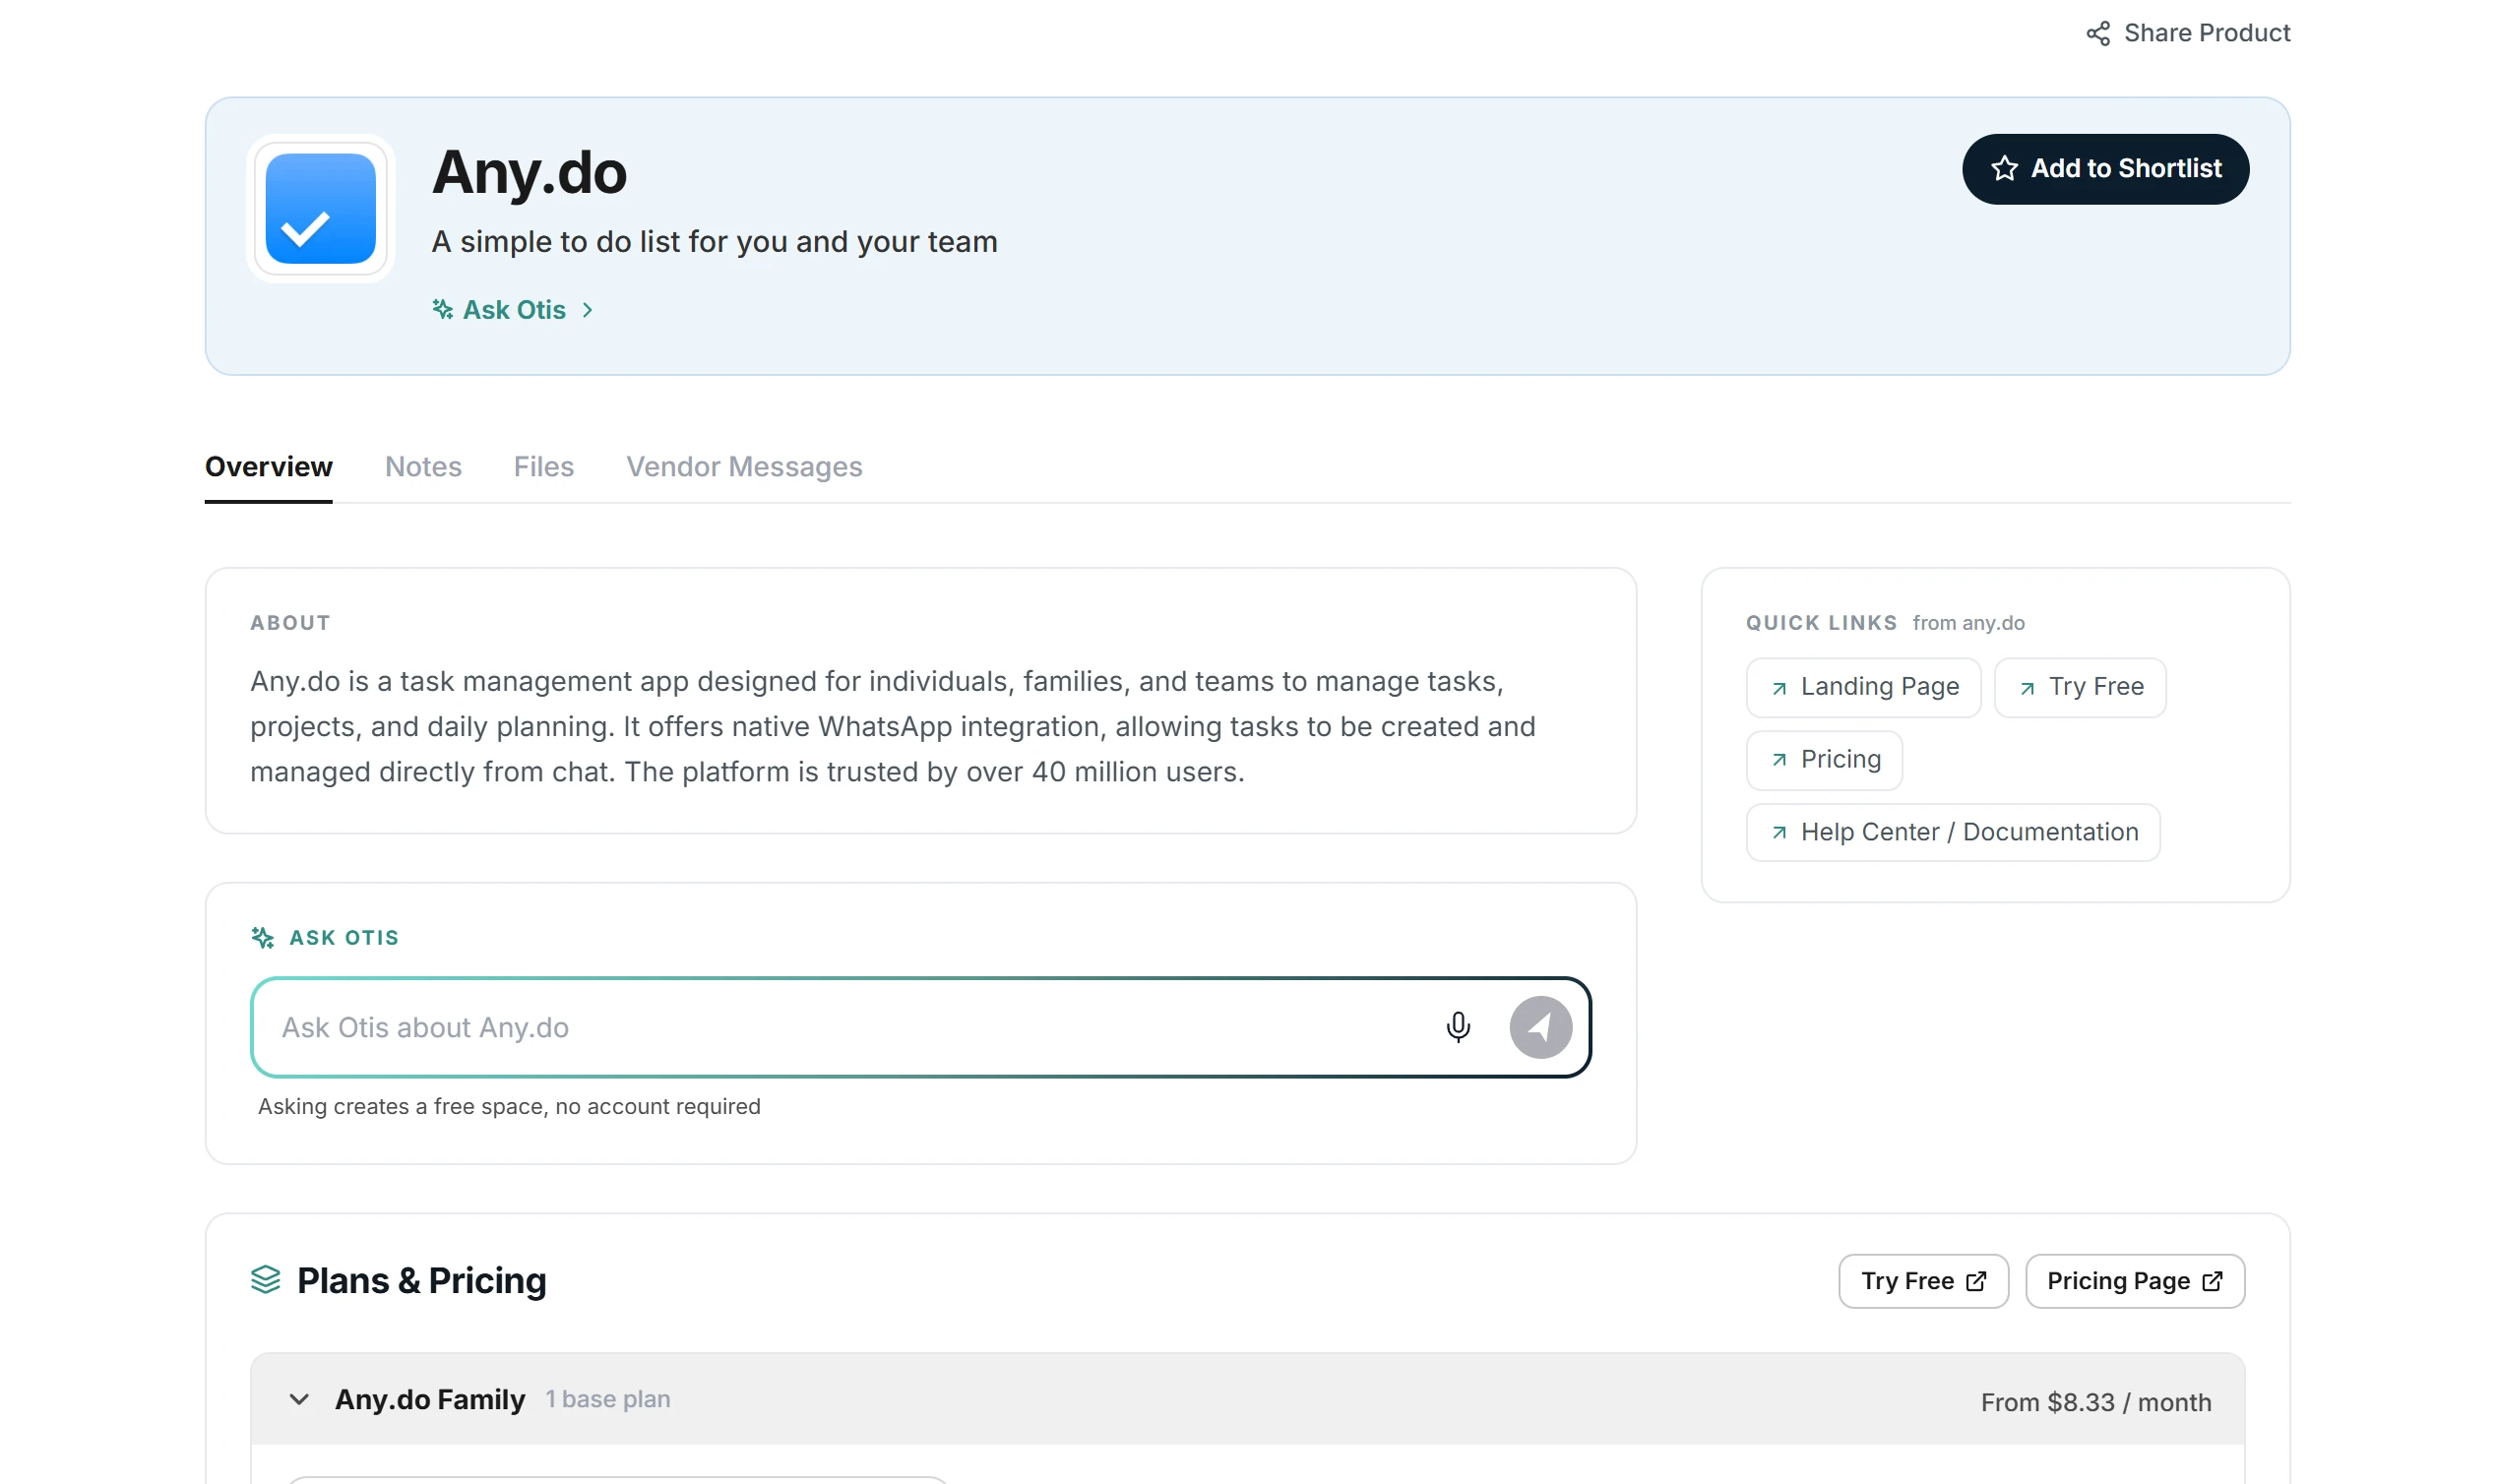Image resolution: width=2496 pixels, height=1484 pixels.
Task: Click tagline 'A simple to do list'
Action: coord(714,242)
